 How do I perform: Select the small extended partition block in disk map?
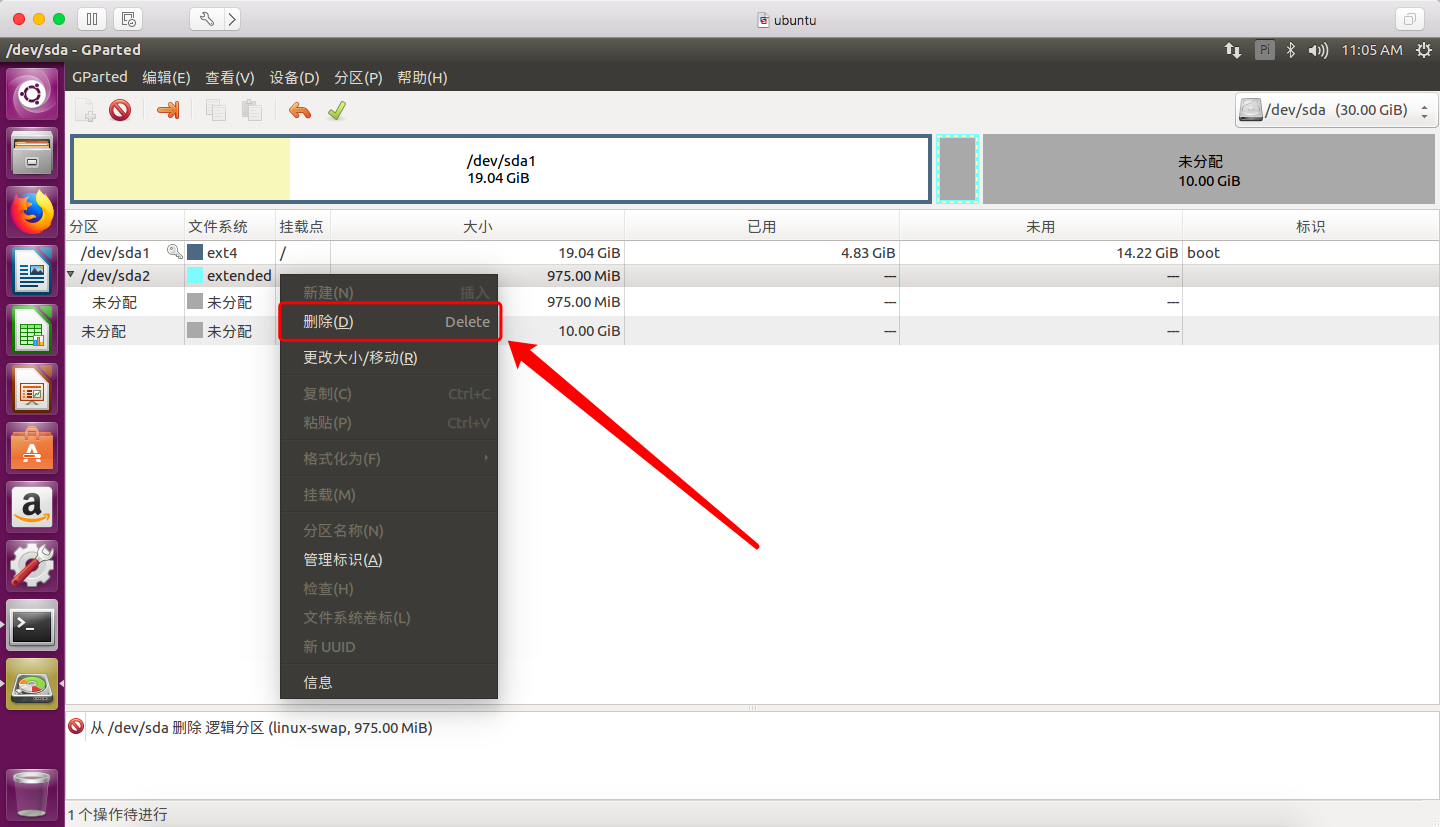[x=957, y=168]
